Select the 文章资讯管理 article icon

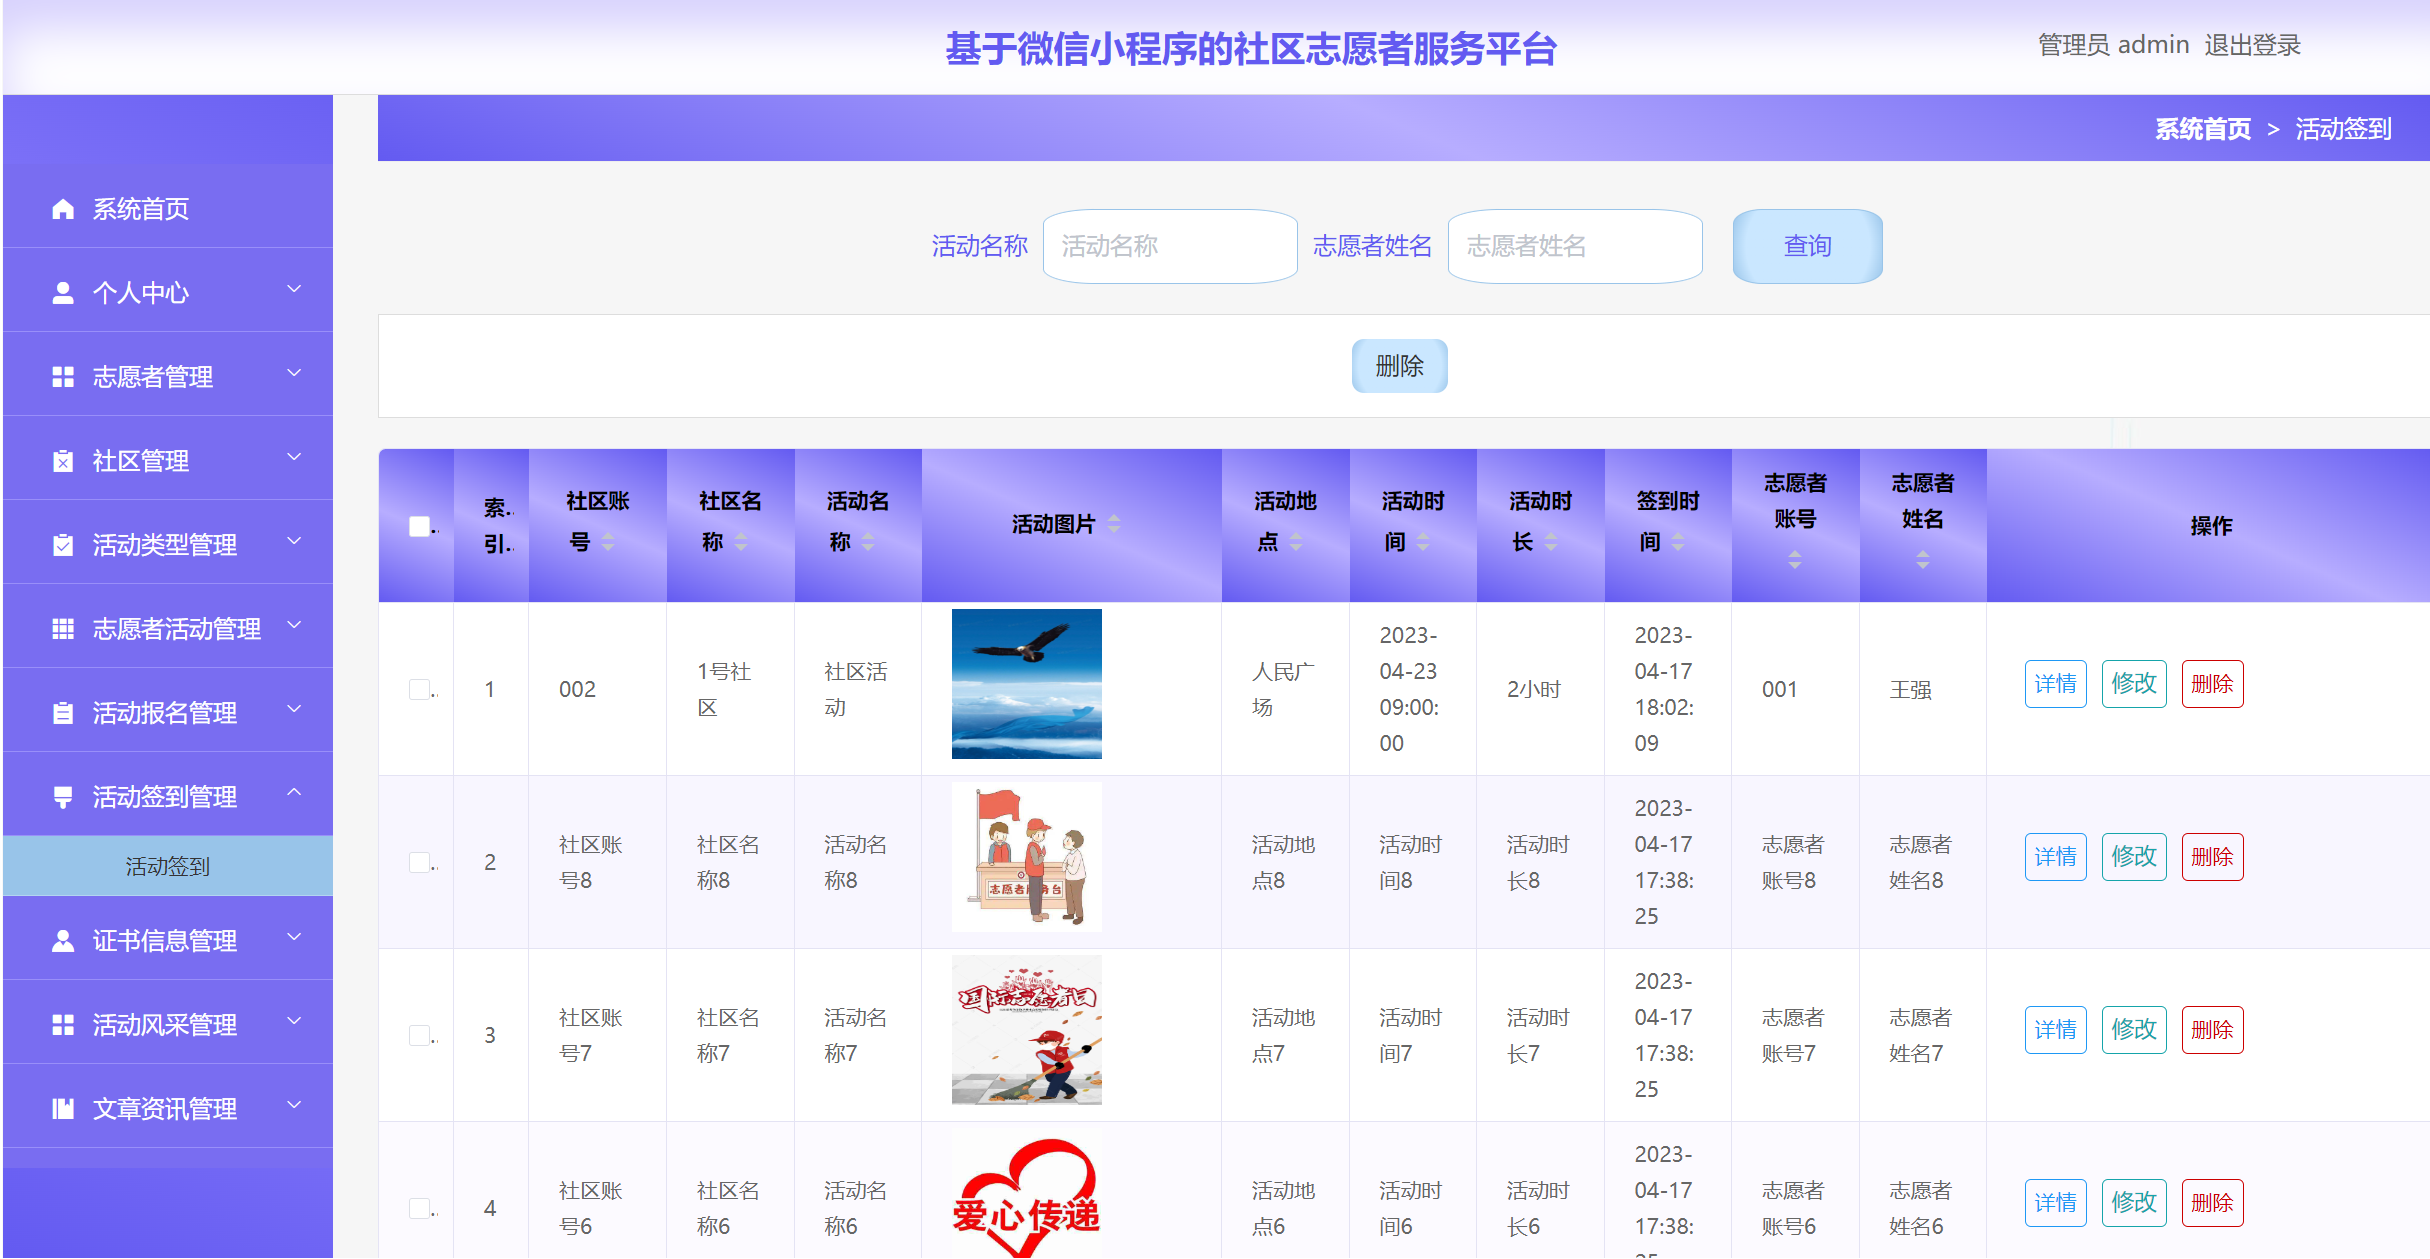click(63, 1107)
